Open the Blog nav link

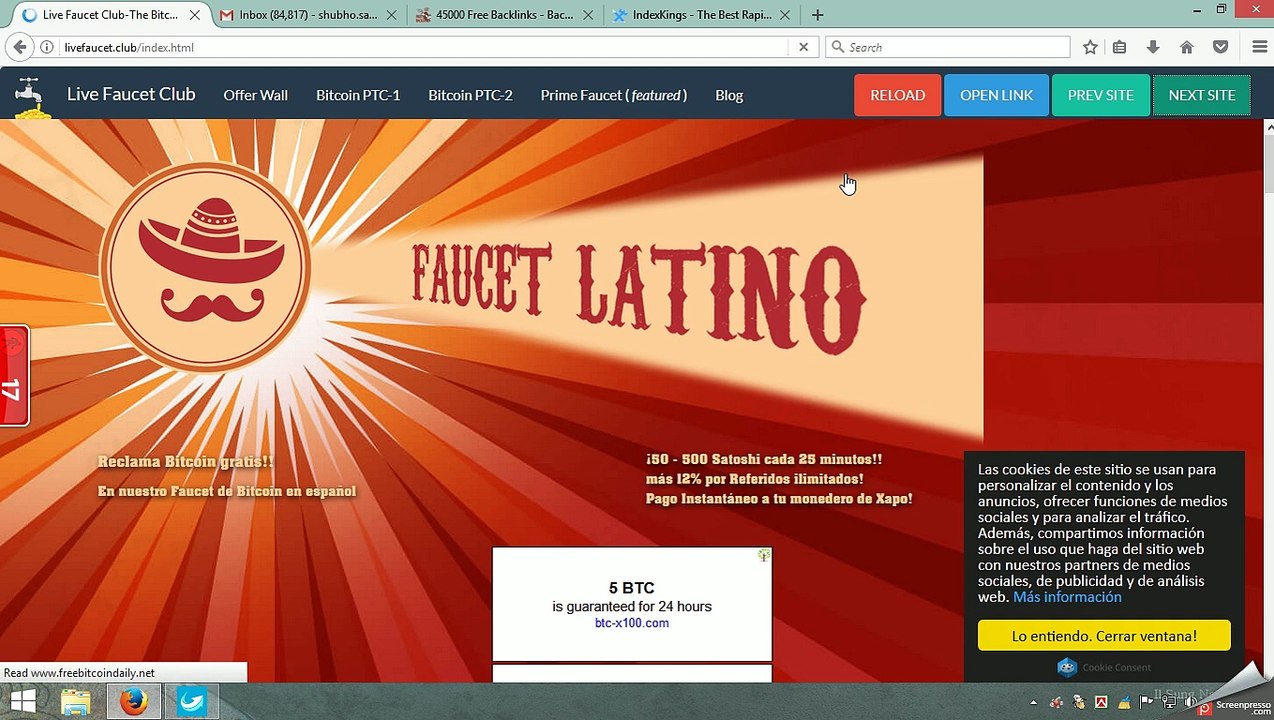coord(729,95)
